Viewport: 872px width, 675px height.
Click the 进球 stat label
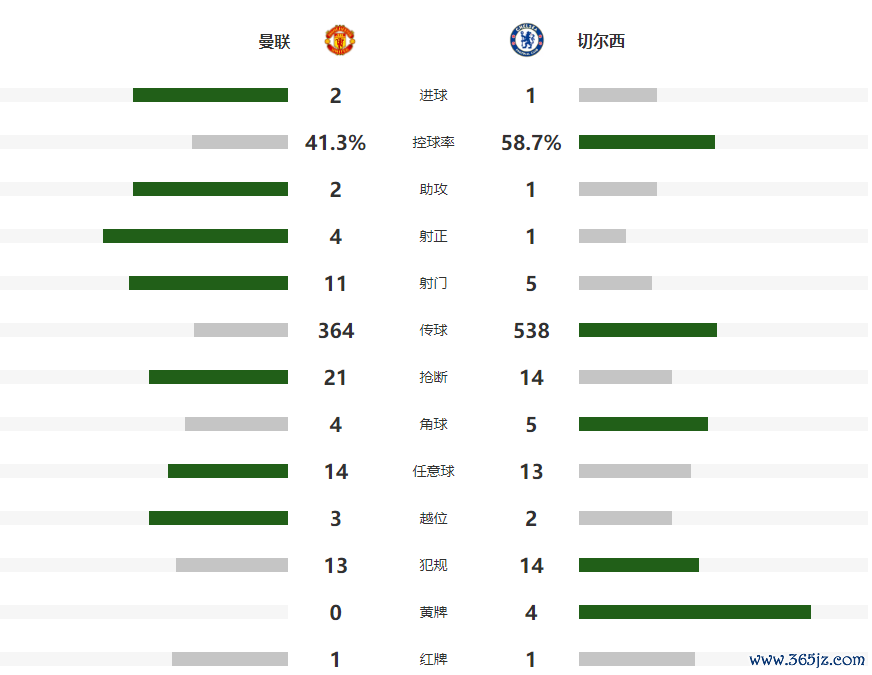[433, 96]
